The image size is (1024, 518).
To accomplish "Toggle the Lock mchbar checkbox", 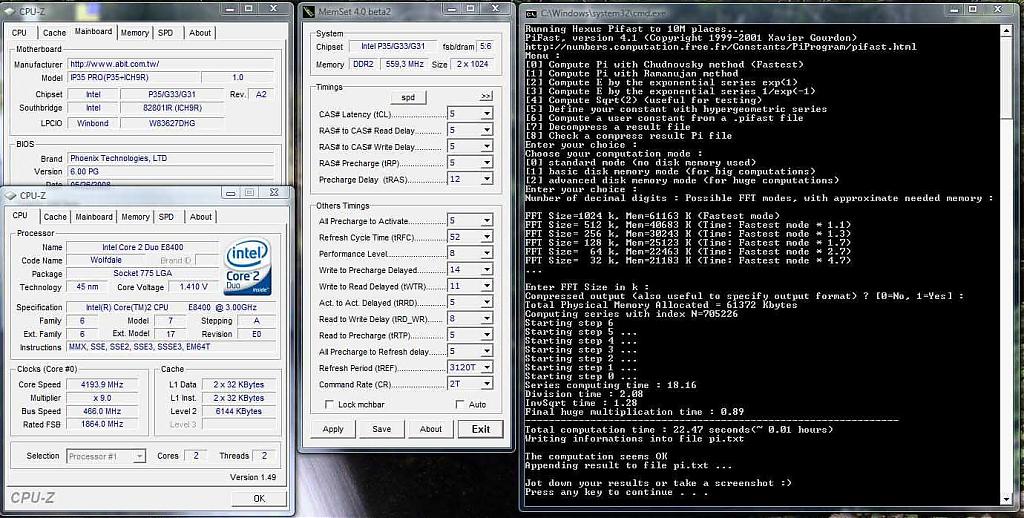I will [x=329, y=404].
